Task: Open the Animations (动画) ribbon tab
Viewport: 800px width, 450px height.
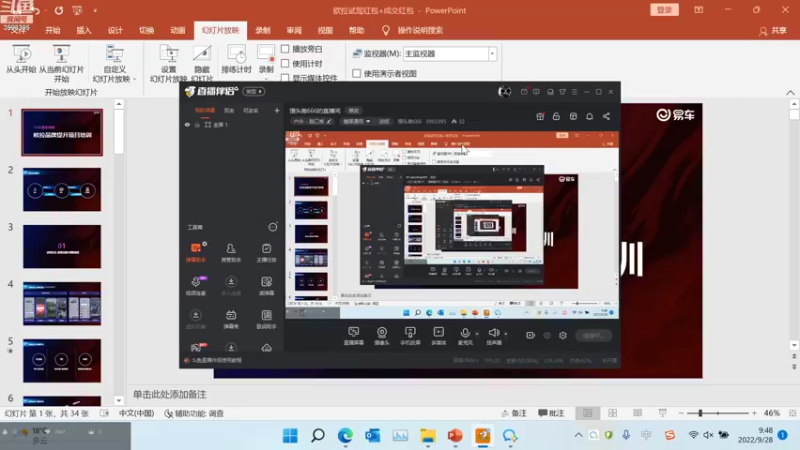Action: 178,30
